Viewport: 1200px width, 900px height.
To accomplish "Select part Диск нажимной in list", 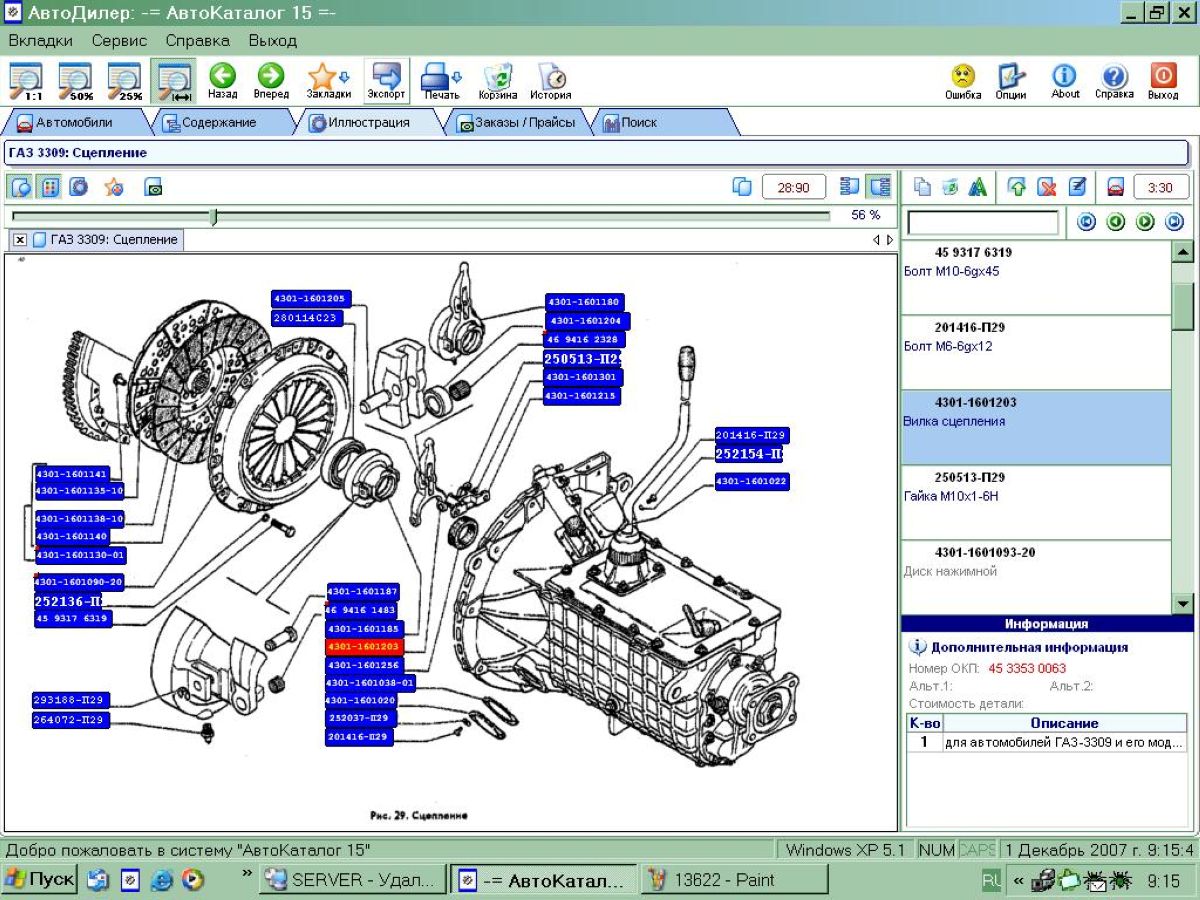I will (x=1036, y=578).
